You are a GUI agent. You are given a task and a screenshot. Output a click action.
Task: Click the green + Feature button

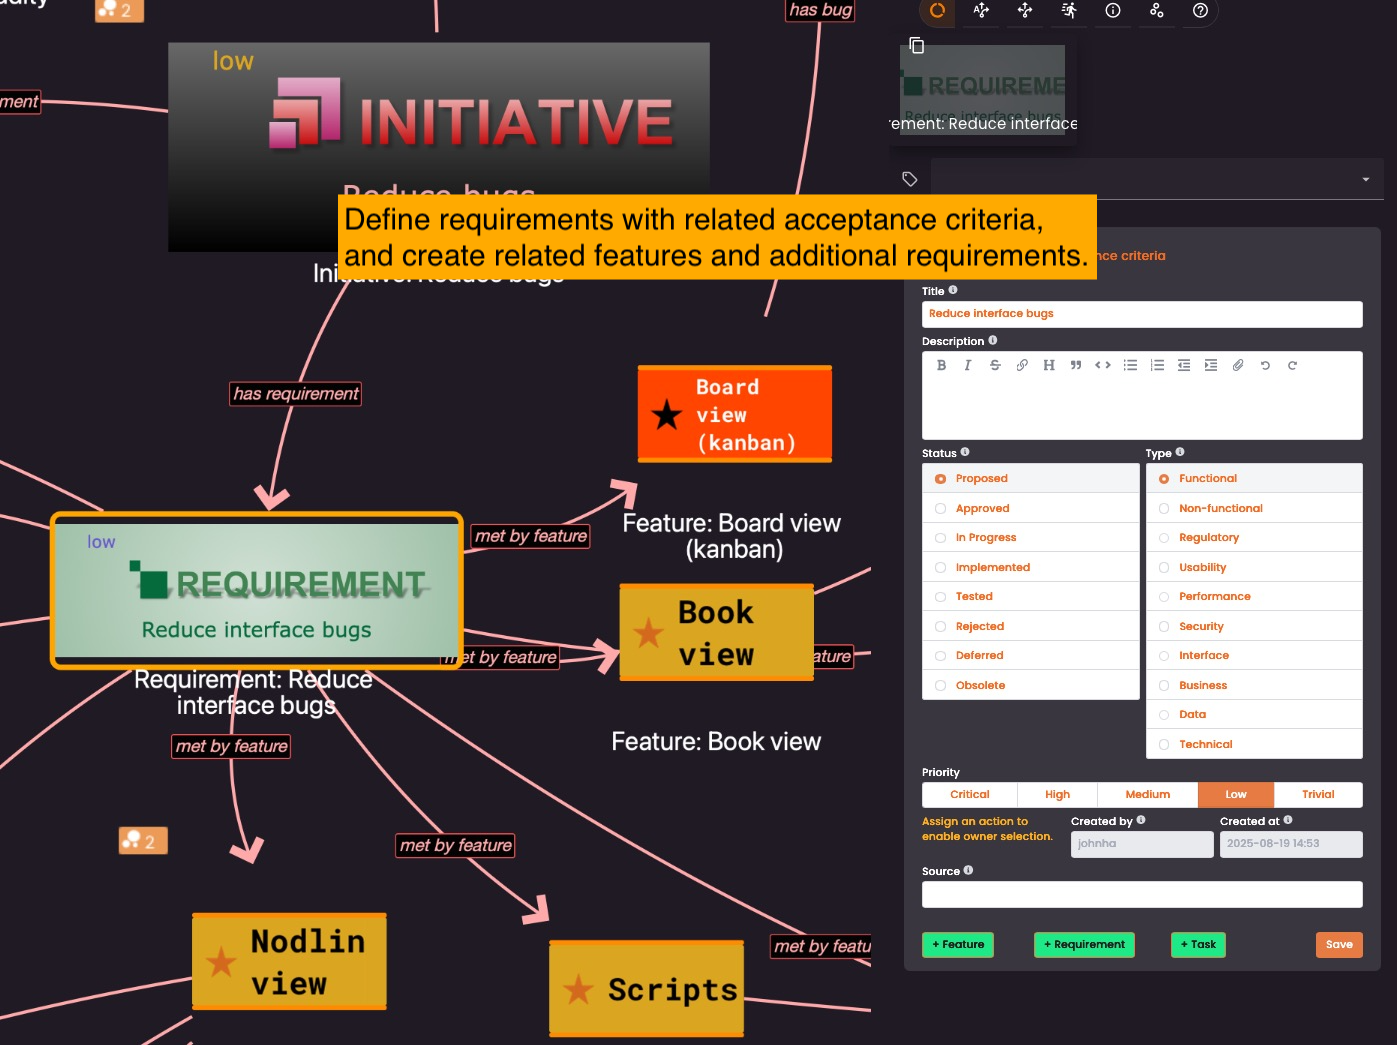pos(957,945)
